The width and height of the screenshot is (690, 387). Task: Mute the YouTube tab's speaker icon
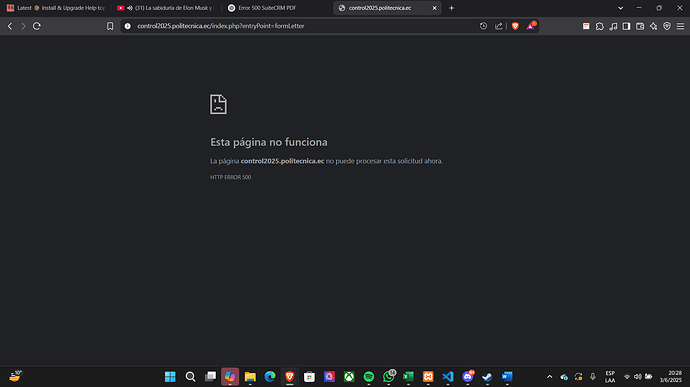(130, 8)
